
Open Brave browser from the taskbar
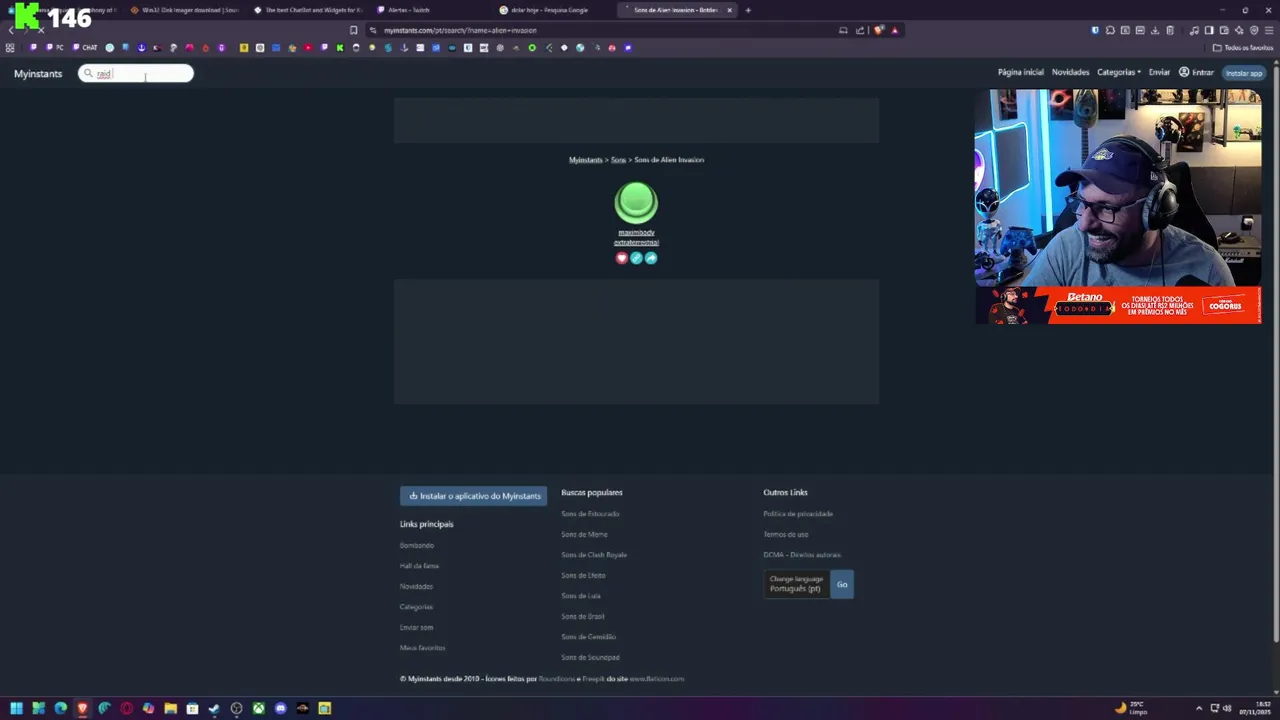[x=82, y=708]
